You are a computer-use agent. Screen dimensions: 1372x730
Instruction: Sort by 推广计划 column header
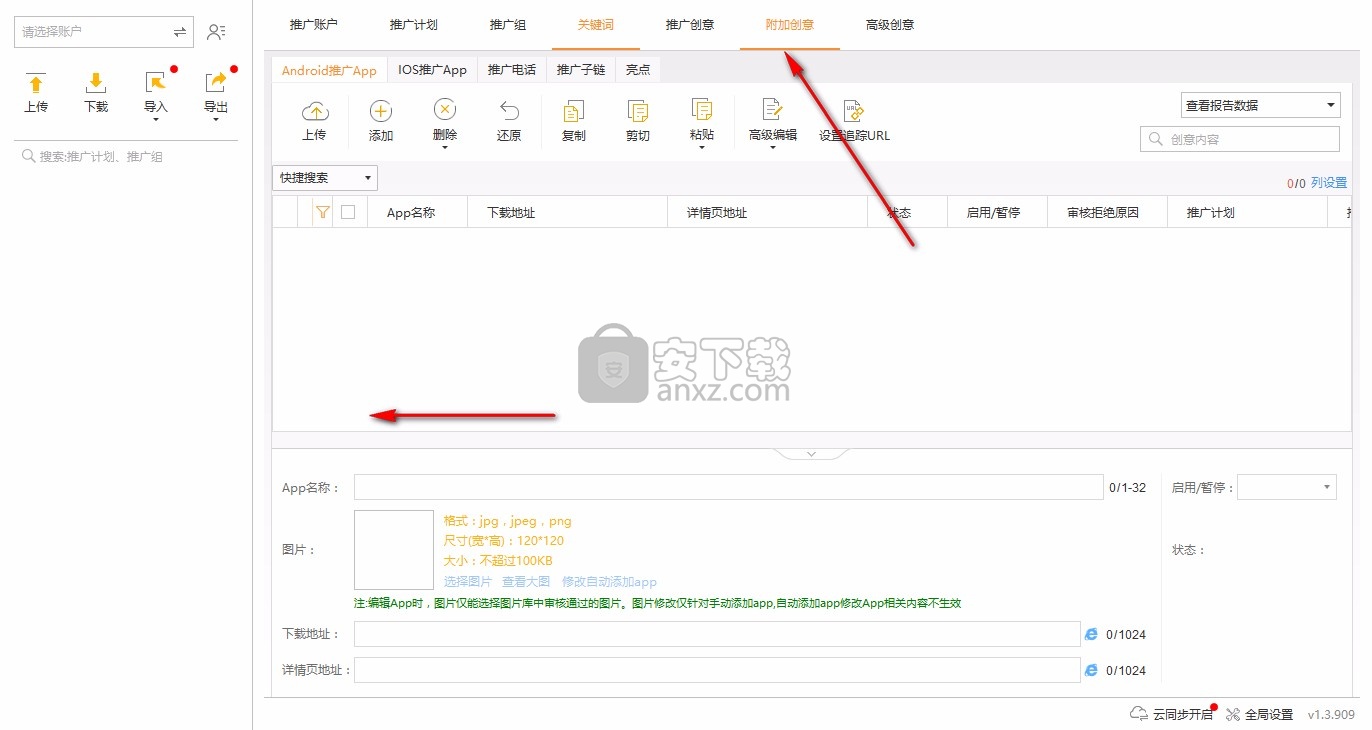[1247, 212]
